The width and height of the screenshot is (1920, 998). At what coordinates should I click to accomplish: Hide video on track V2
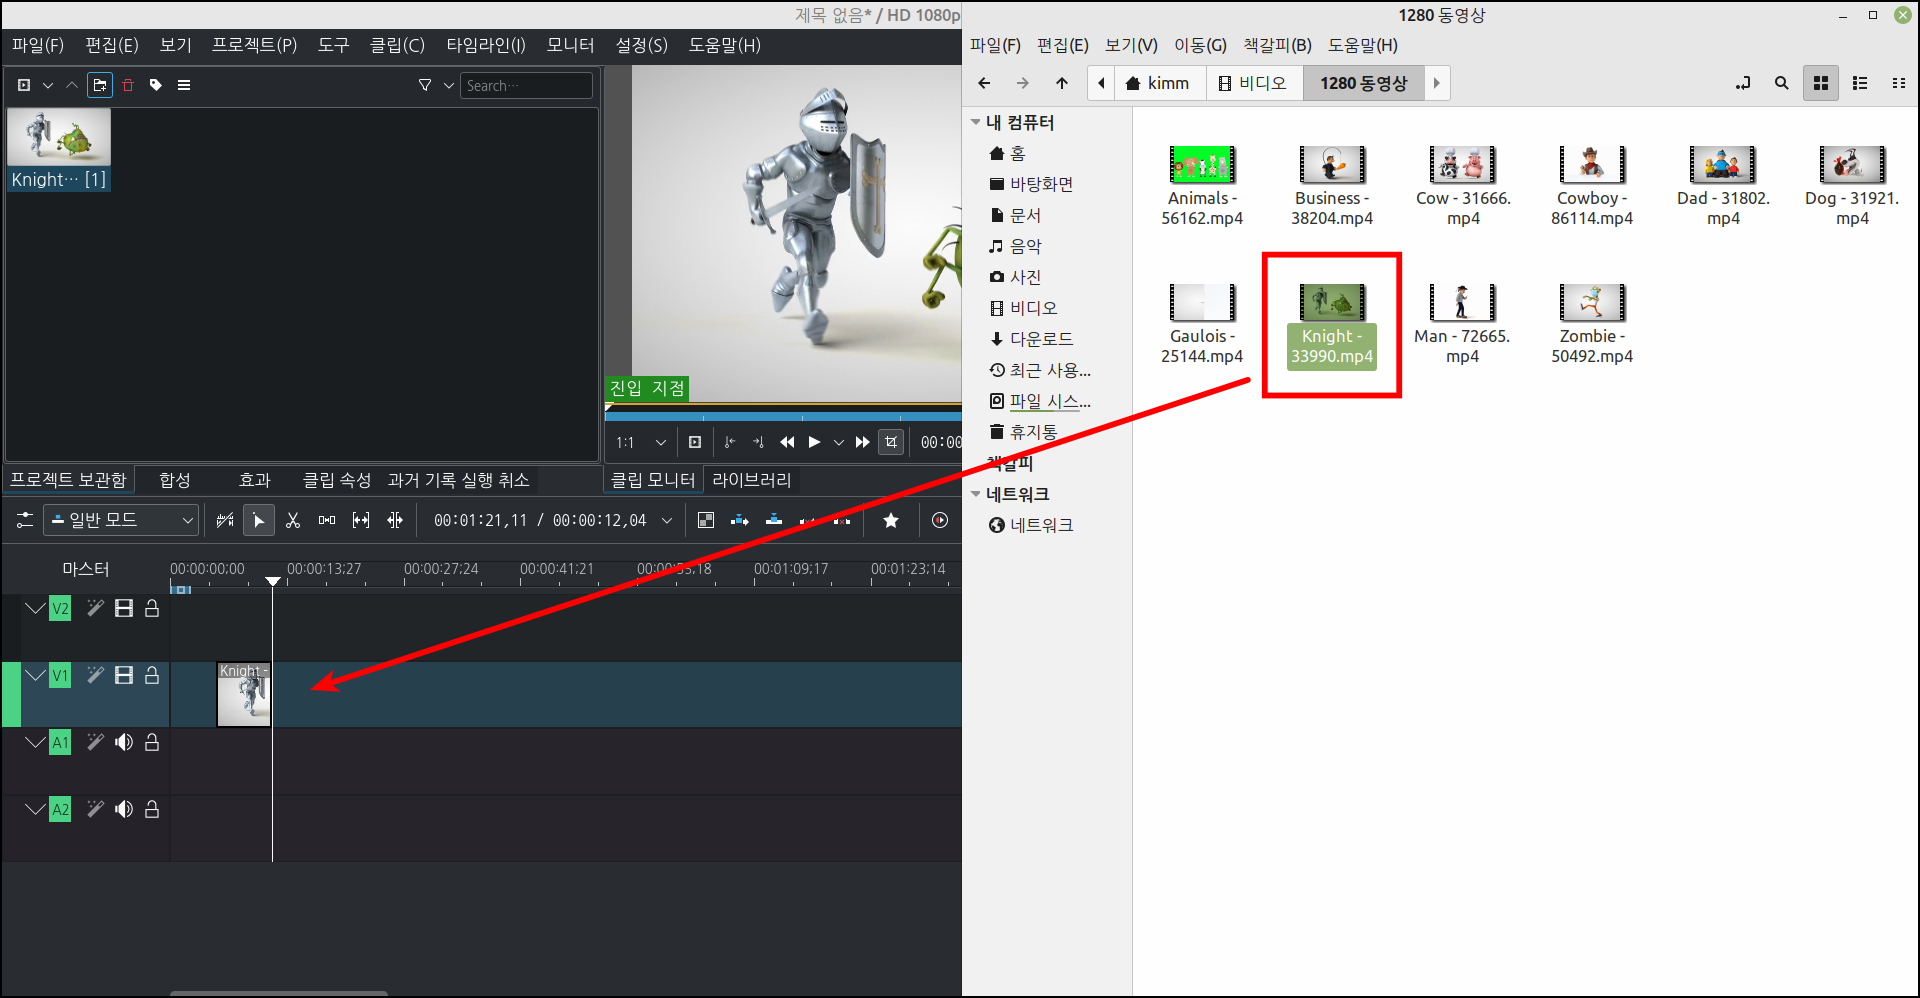tap(123, 607)
